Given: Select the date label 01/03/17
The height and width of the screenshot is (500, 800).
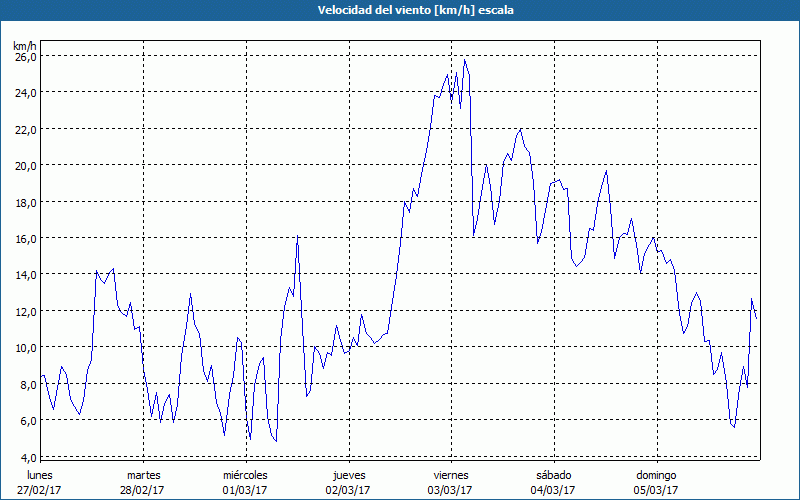Looking at the screenshot, I should point(245,490).
